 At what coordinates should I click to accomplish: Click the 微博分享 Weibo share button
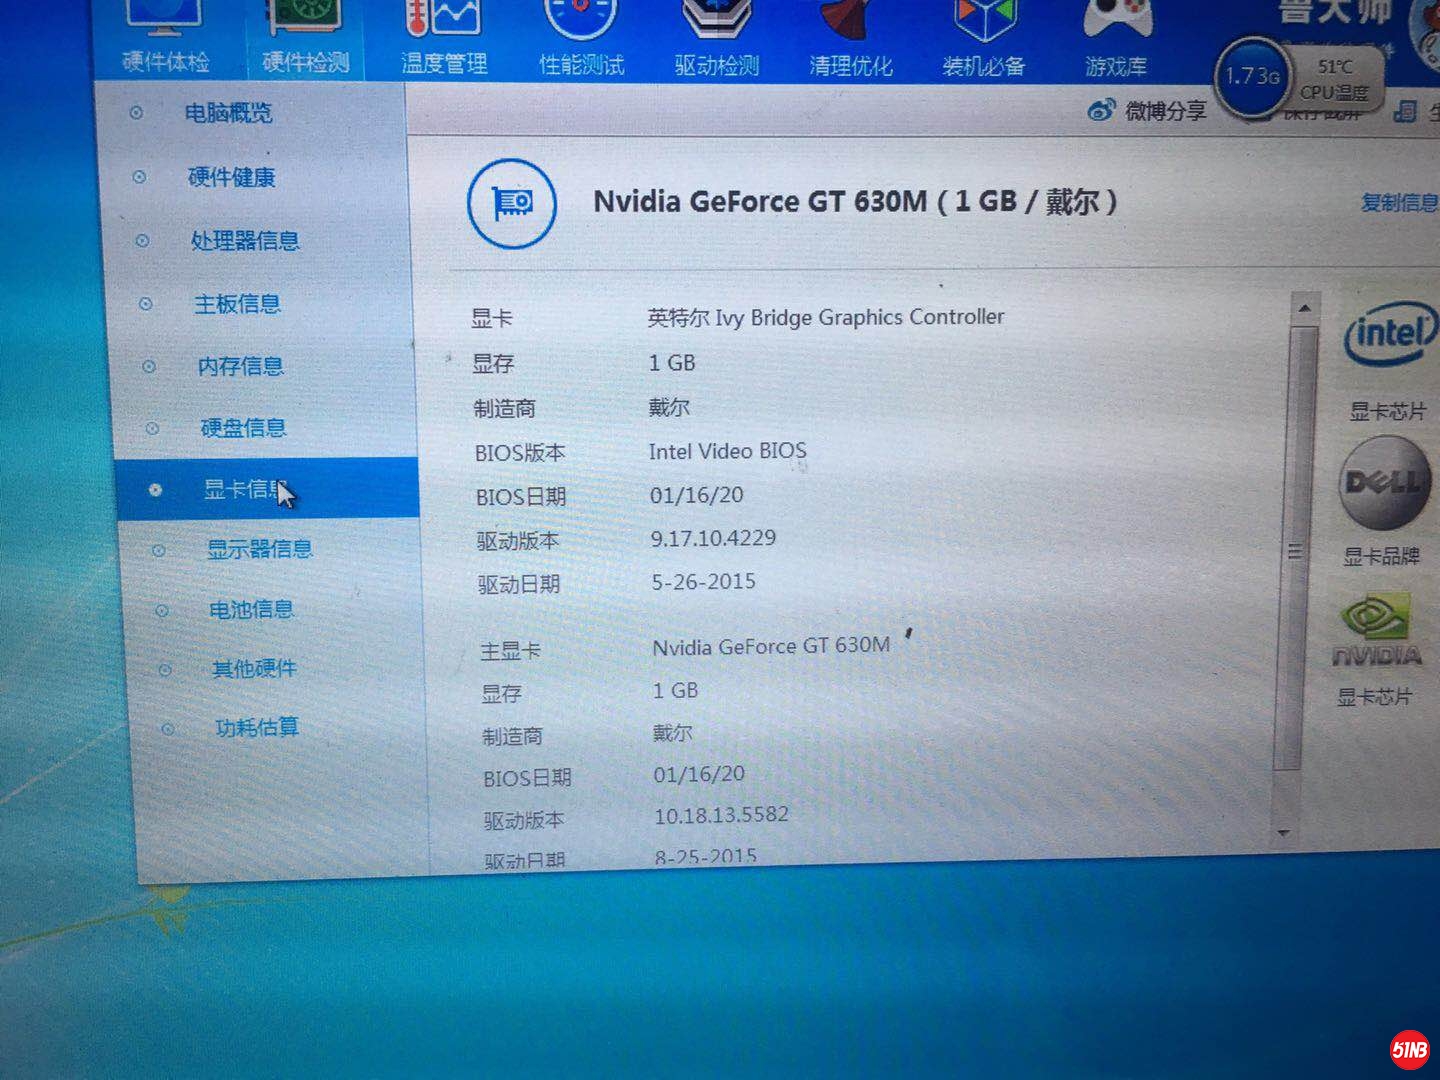tap(1147, 110)
